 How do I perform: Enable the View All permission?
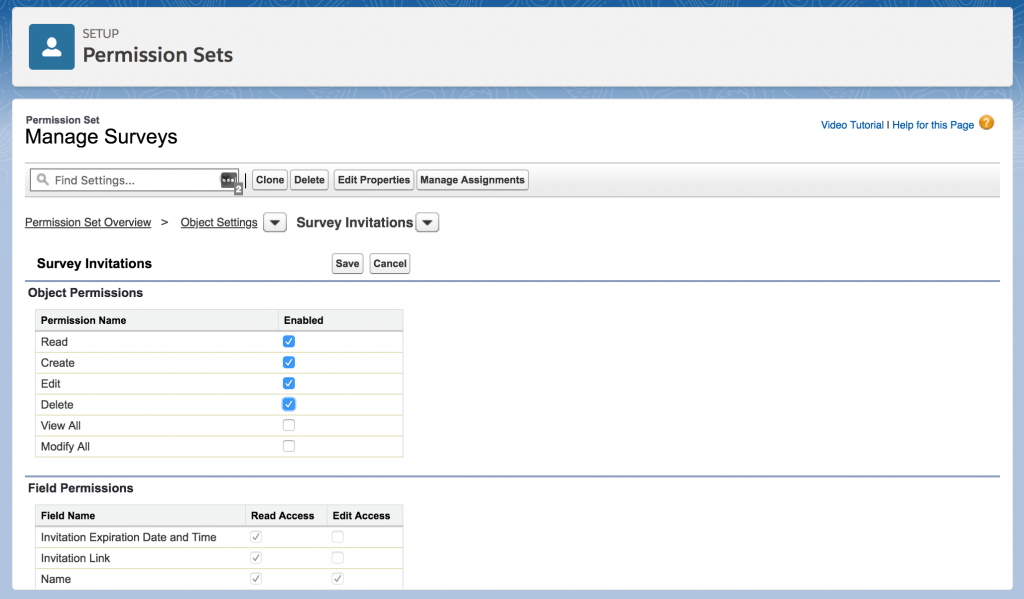point(289,425)
